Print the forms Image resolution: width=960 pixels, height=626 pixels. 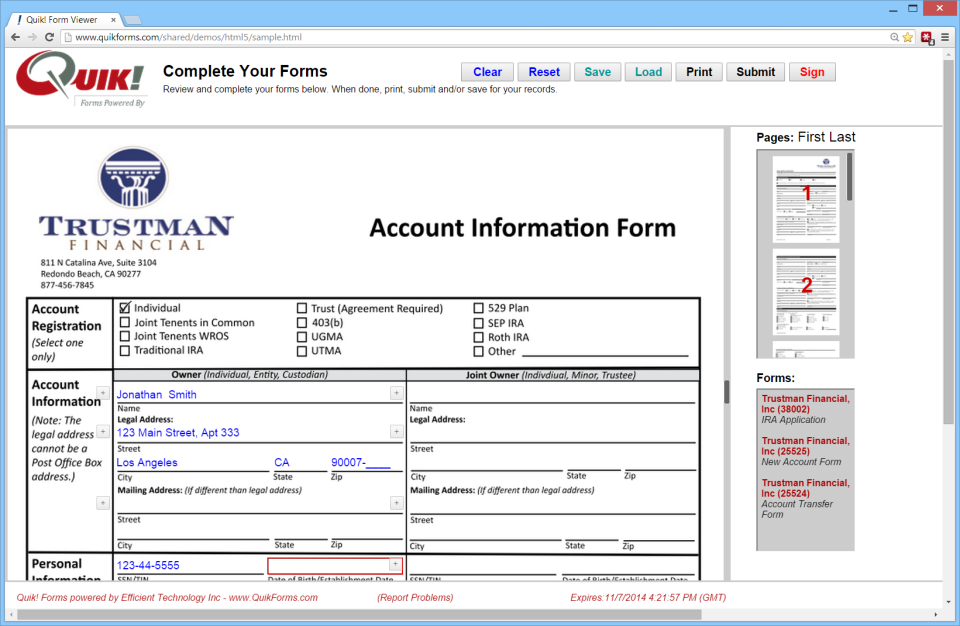point(699,72)
